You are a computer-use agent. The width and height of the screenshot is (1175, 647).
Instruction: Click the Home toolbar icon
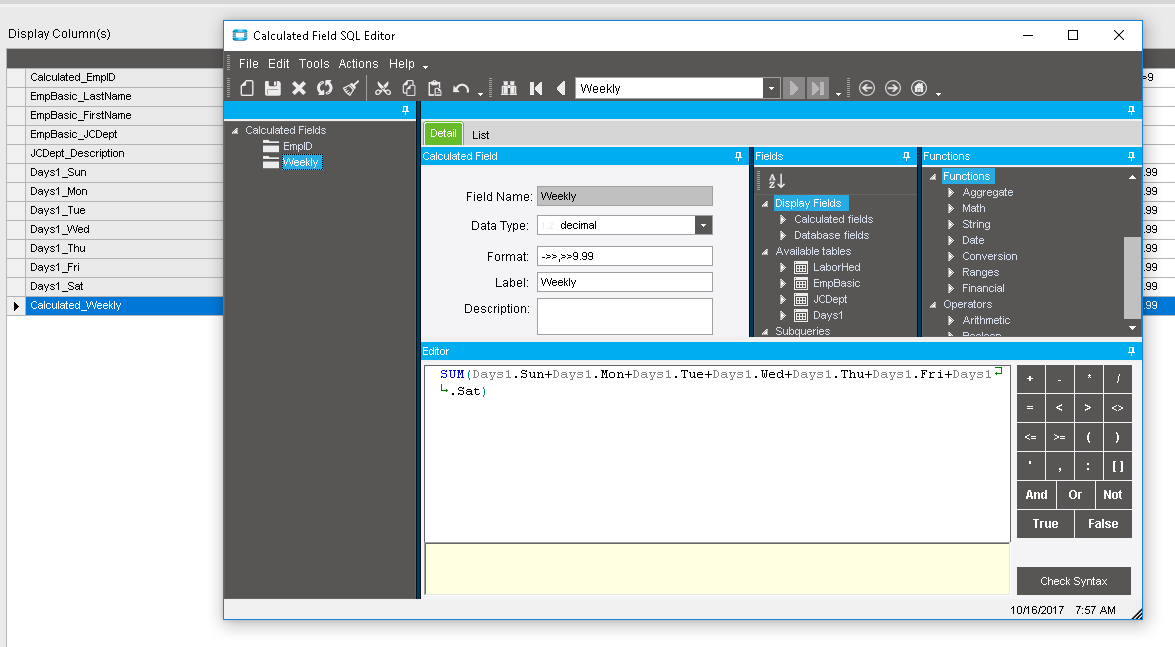(919, 88)
